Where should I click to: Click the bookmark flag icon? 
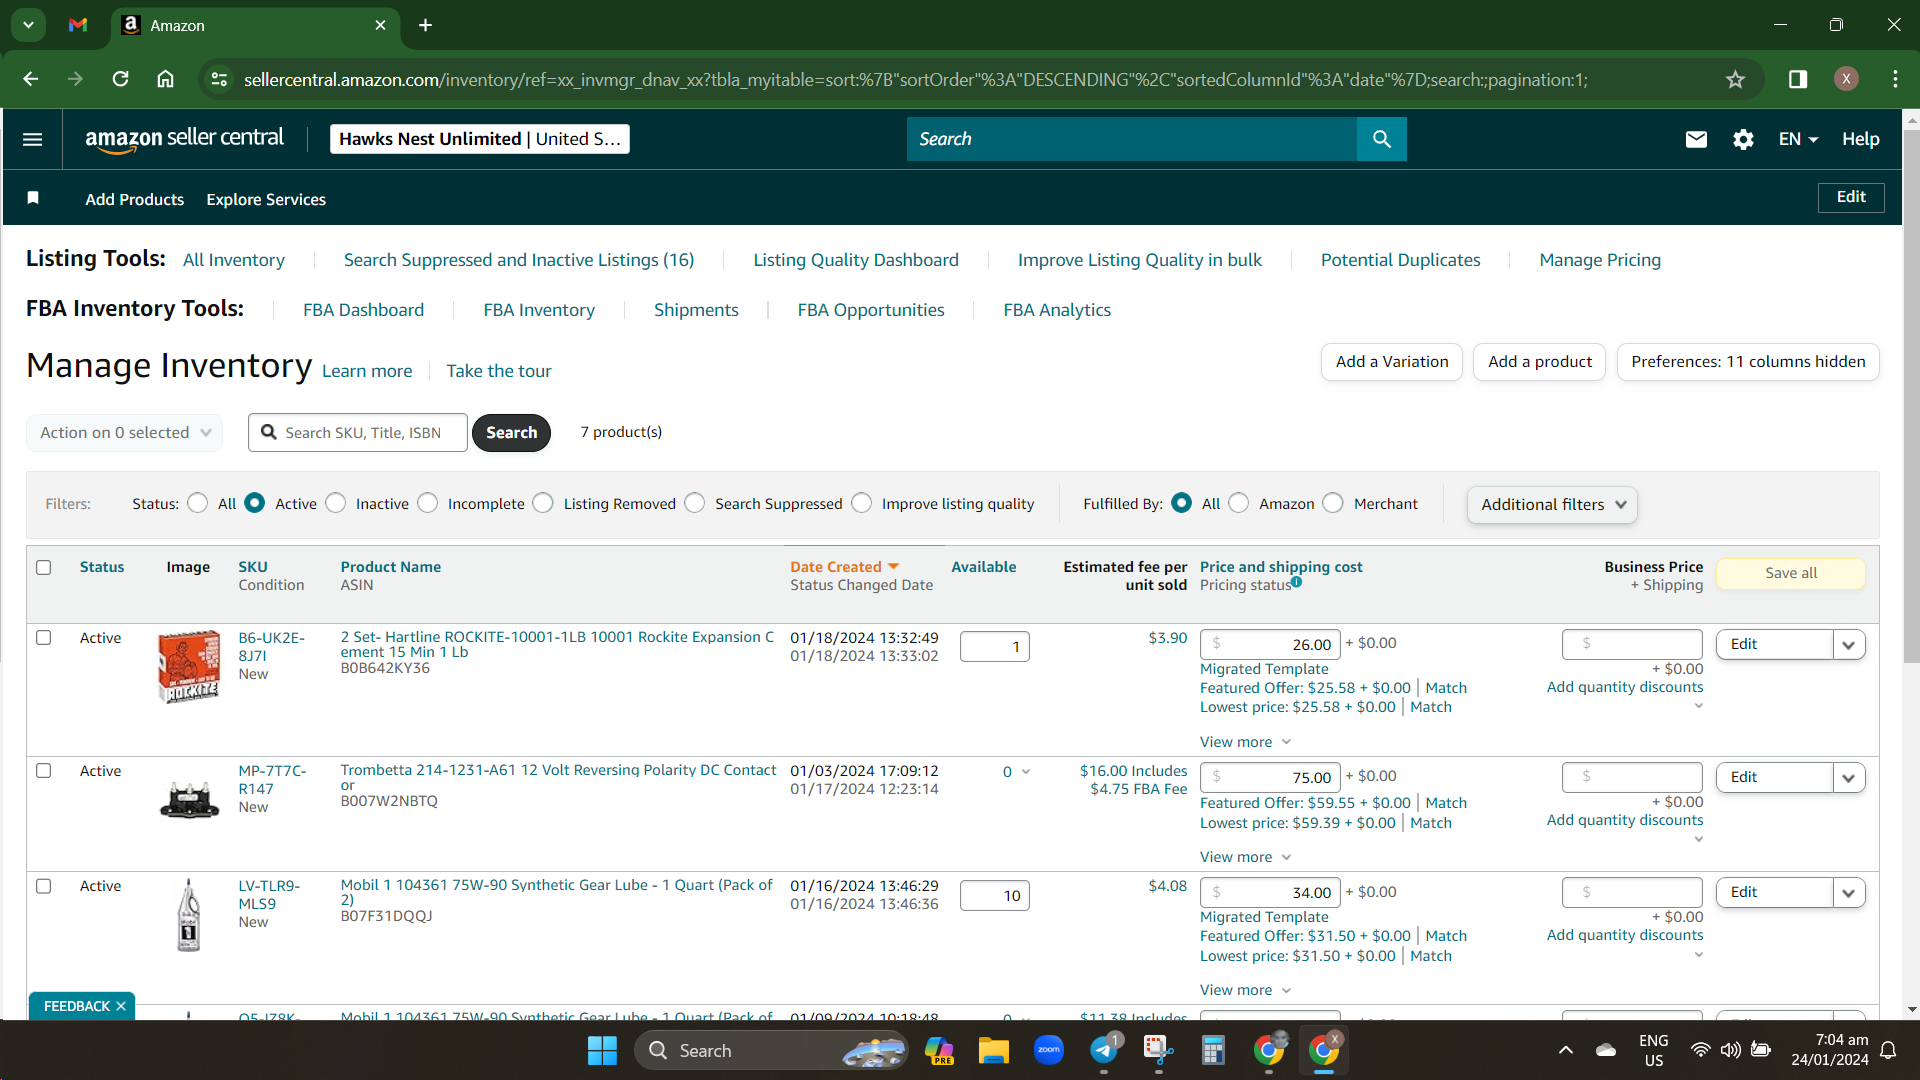pos(33,198)
